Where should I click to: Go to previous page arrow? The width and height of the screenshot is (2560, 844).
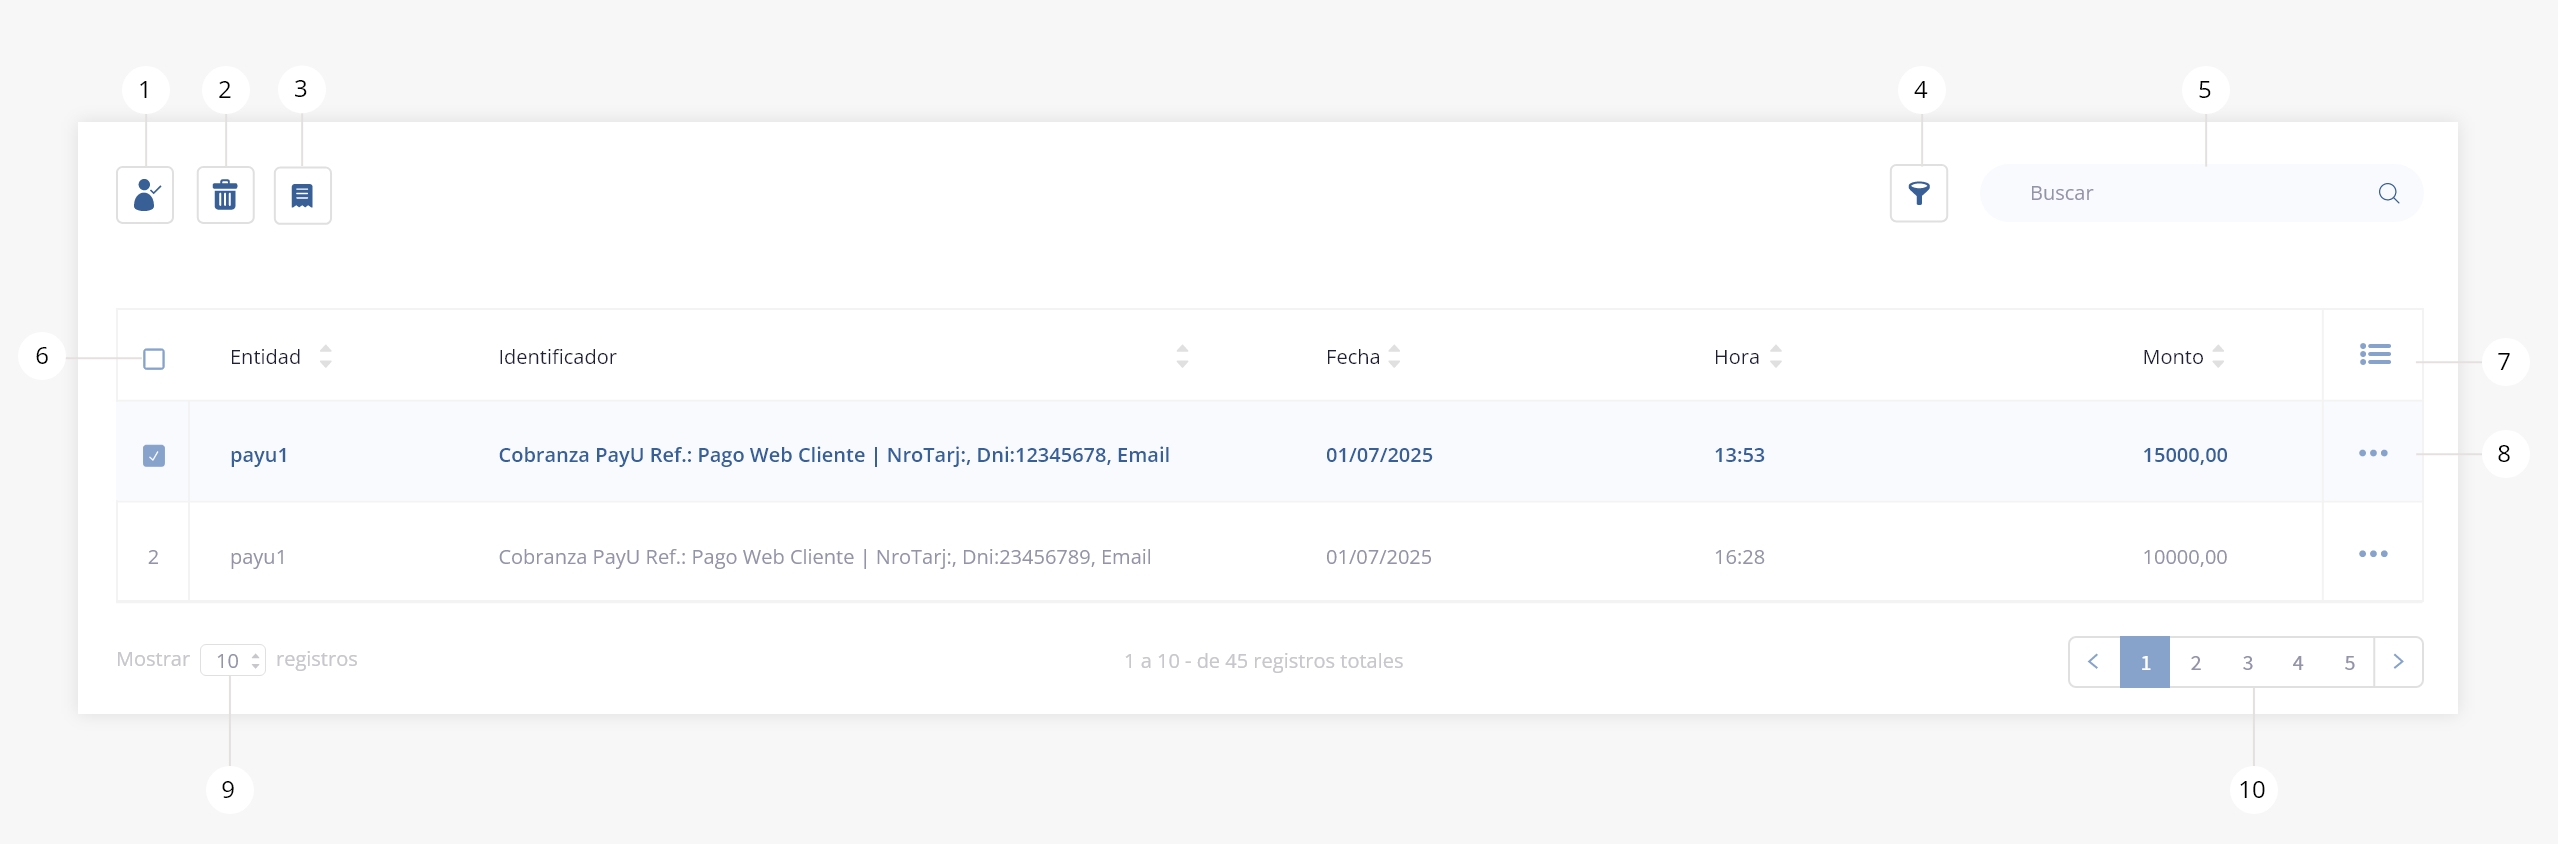[2094, 662]
